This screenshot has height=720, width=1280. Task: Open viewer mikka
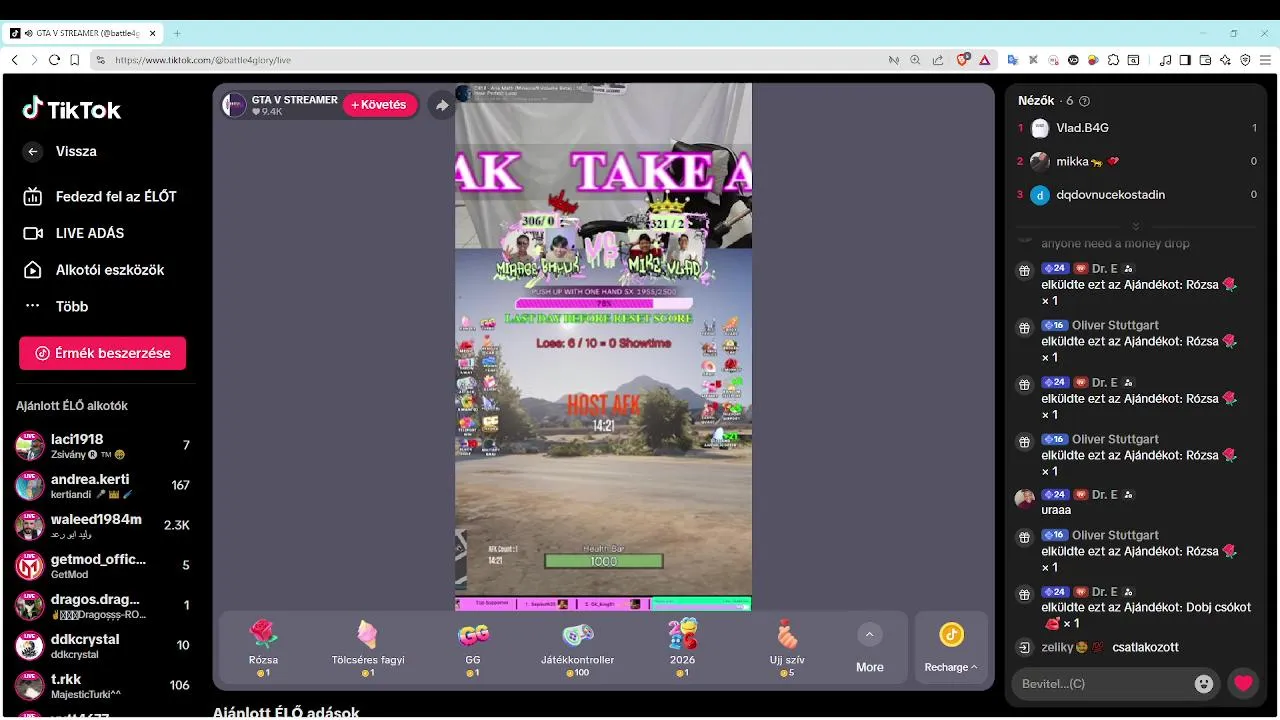tap(1136, 161)
